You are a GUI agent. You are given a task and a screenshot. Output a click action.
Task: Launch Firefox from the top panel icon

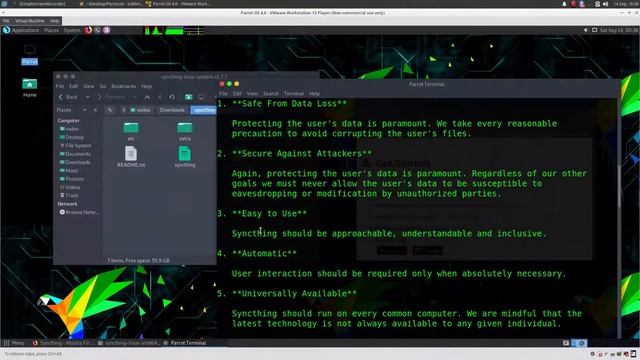[x=88, y=30]
